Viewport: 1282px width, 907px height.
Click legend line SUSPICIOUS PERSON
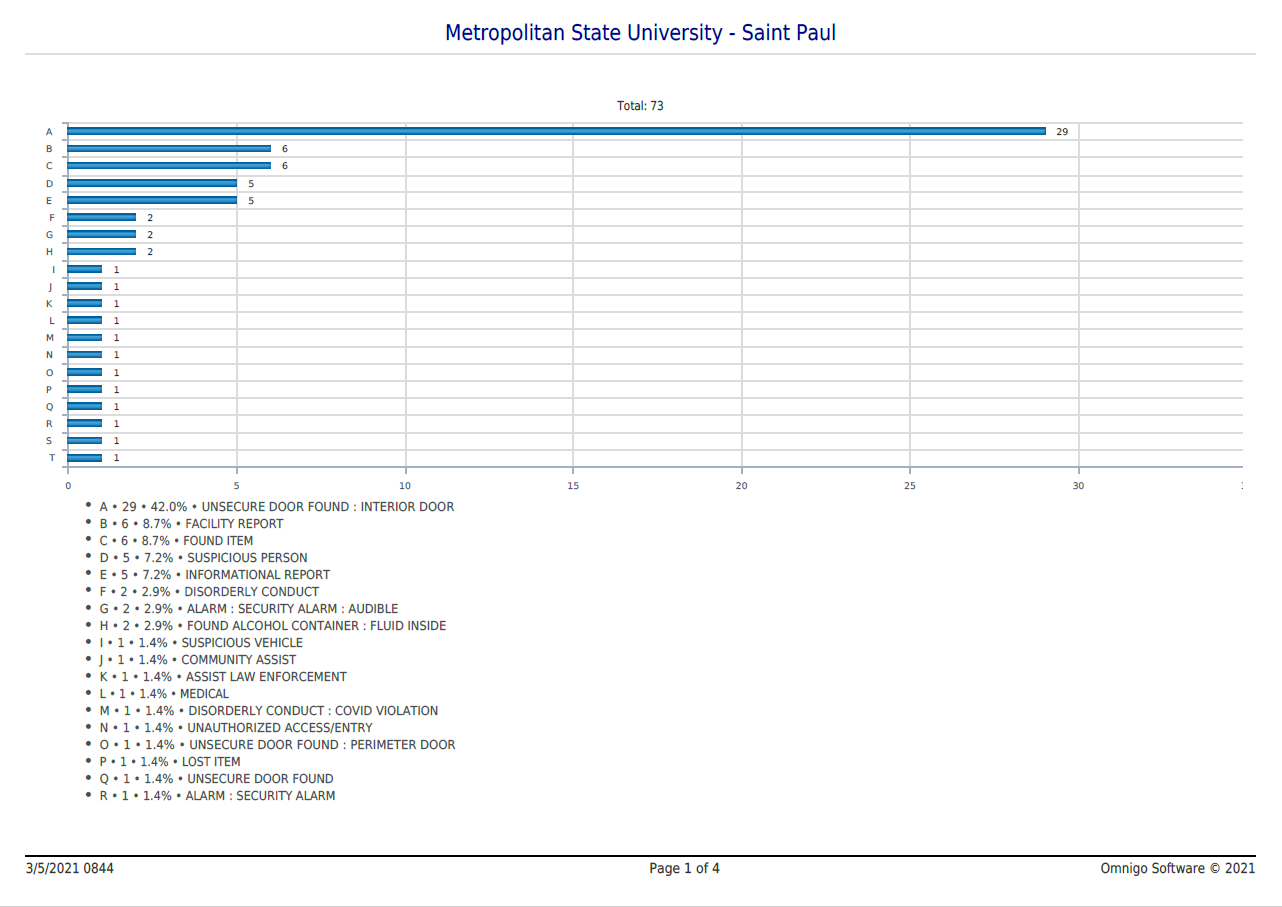click(x=203, y=558)
